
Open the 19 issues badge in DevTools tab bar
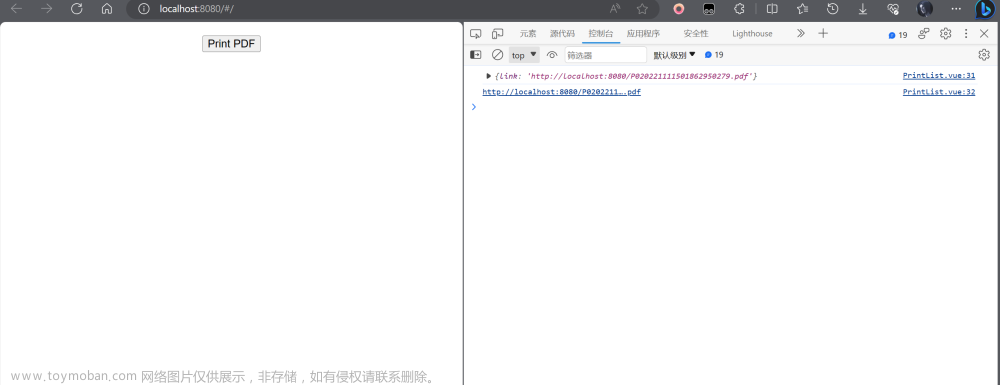[x=897, y=35]
